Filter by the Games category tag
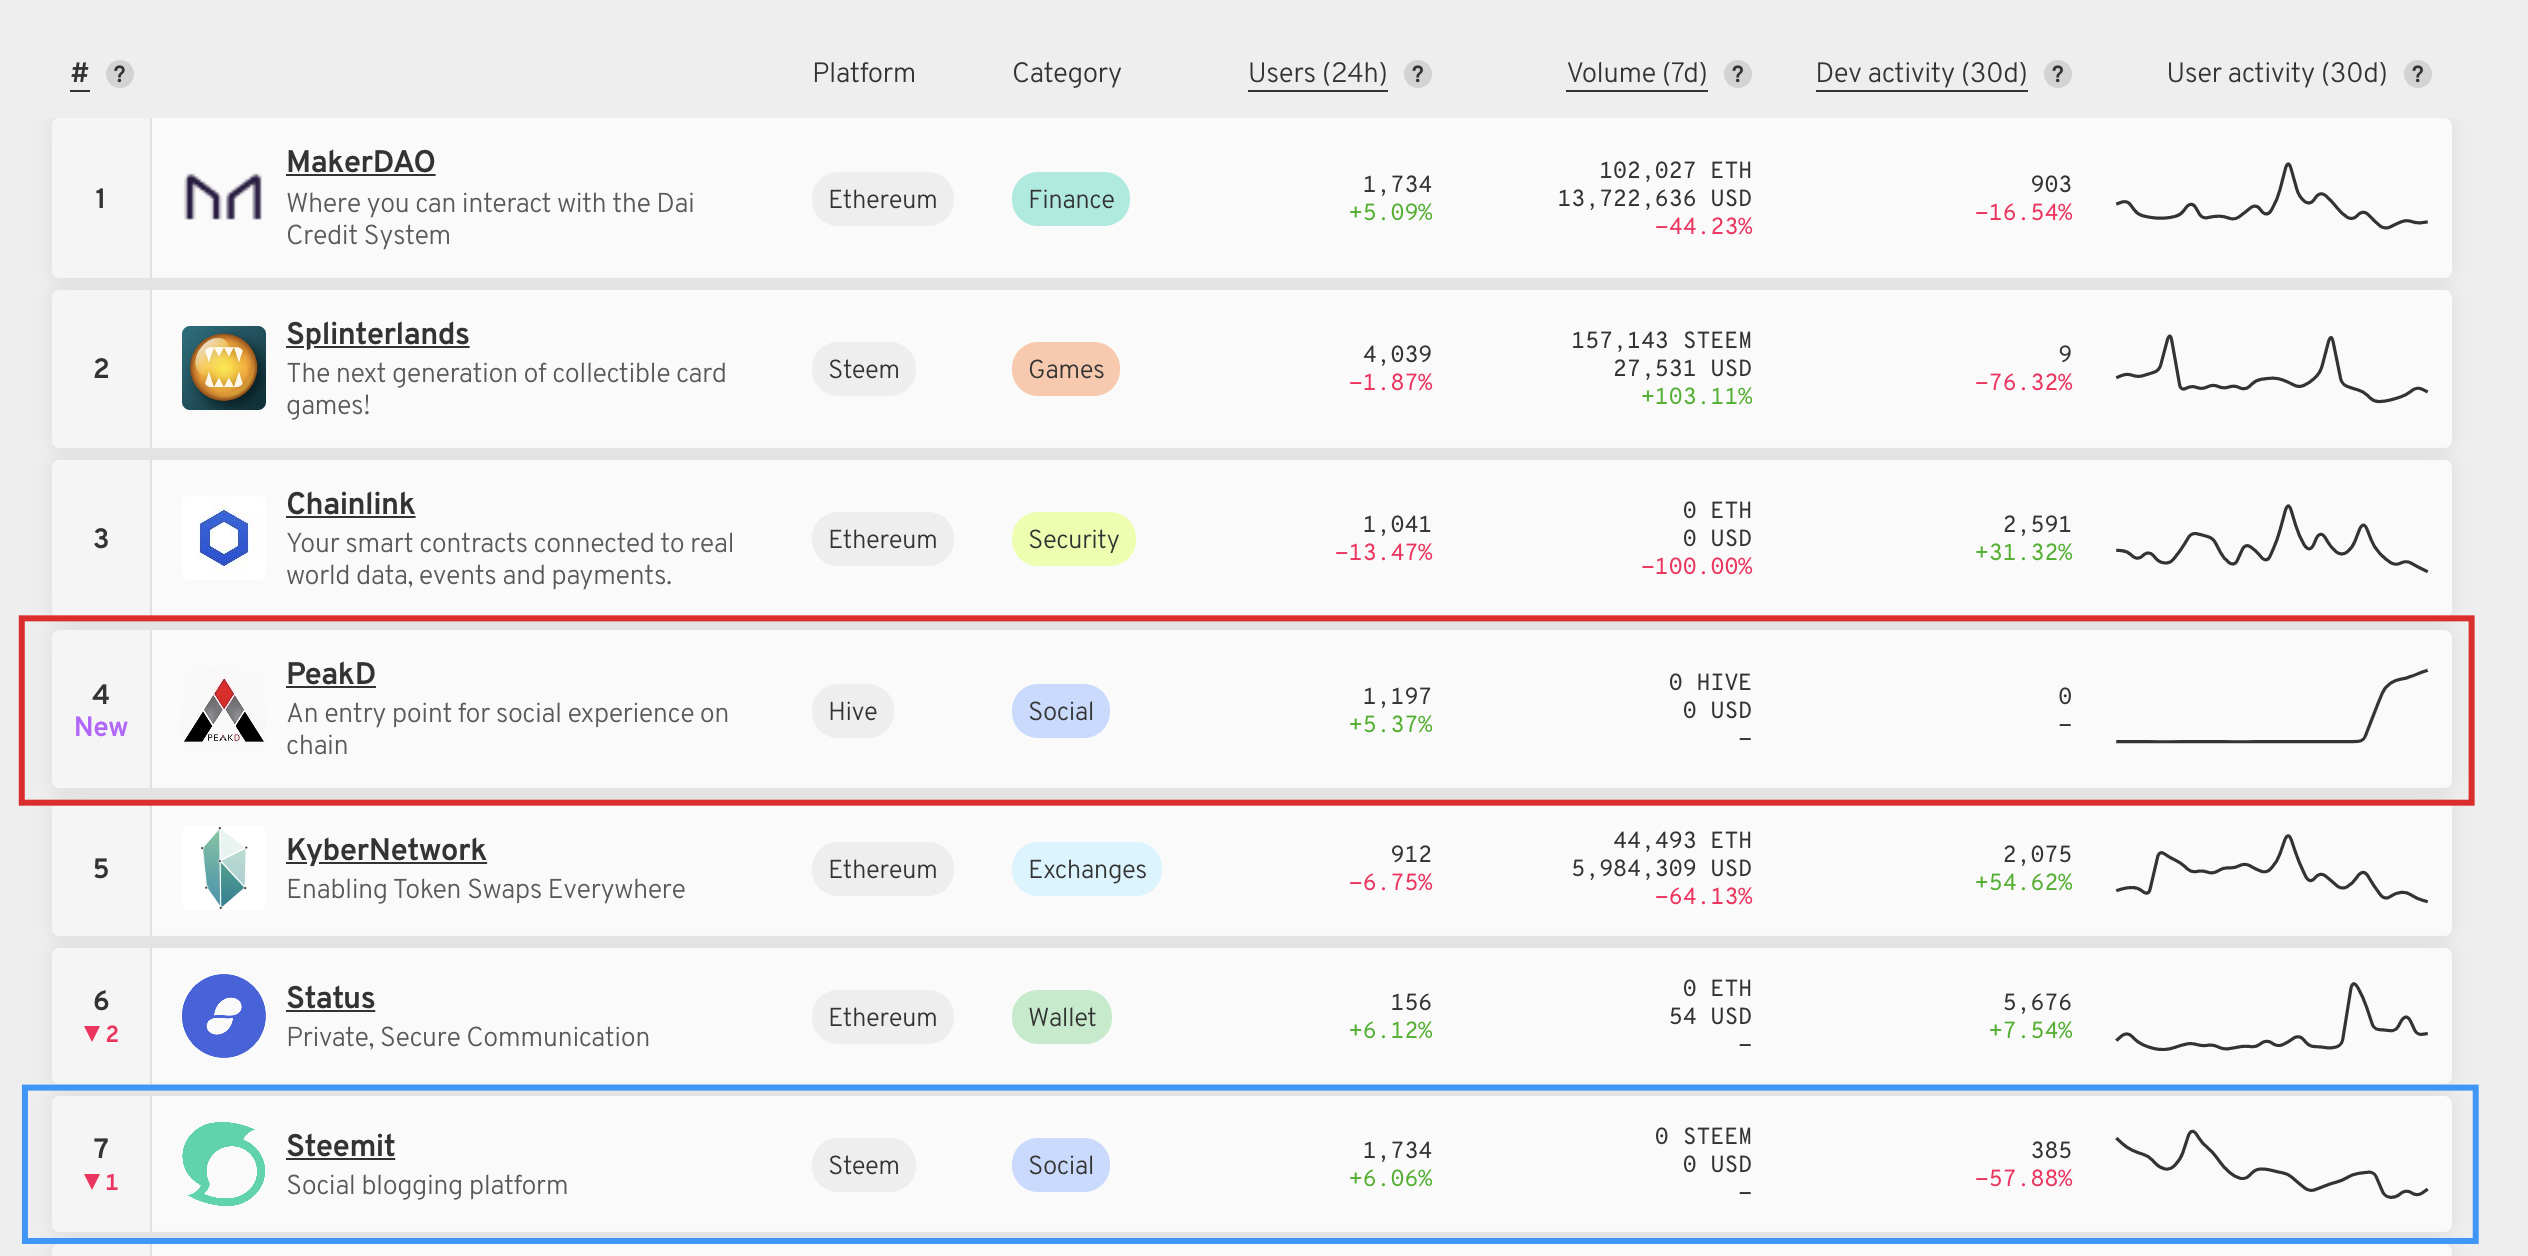The height and width of the screenshot is (1256, 2528). (x=1066, y=369)
